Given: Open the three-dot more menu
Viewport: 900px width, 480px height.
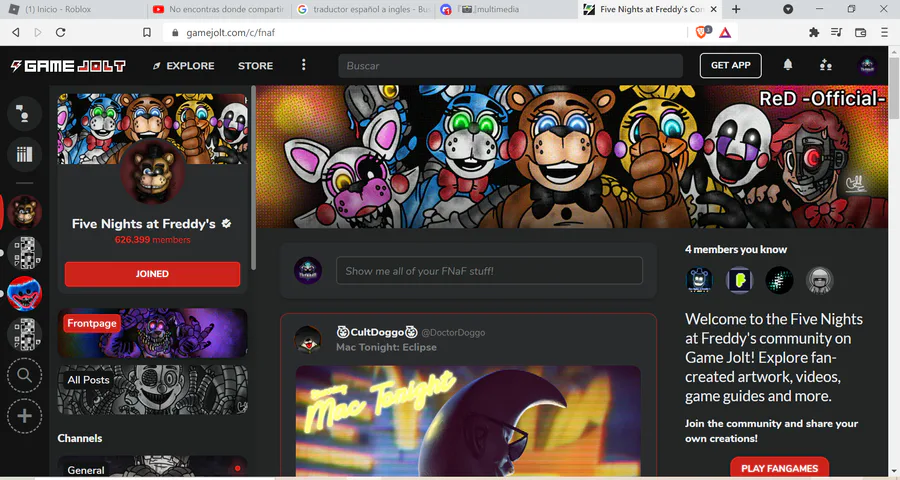Looking at the screenshot, I should coord(304,65).
